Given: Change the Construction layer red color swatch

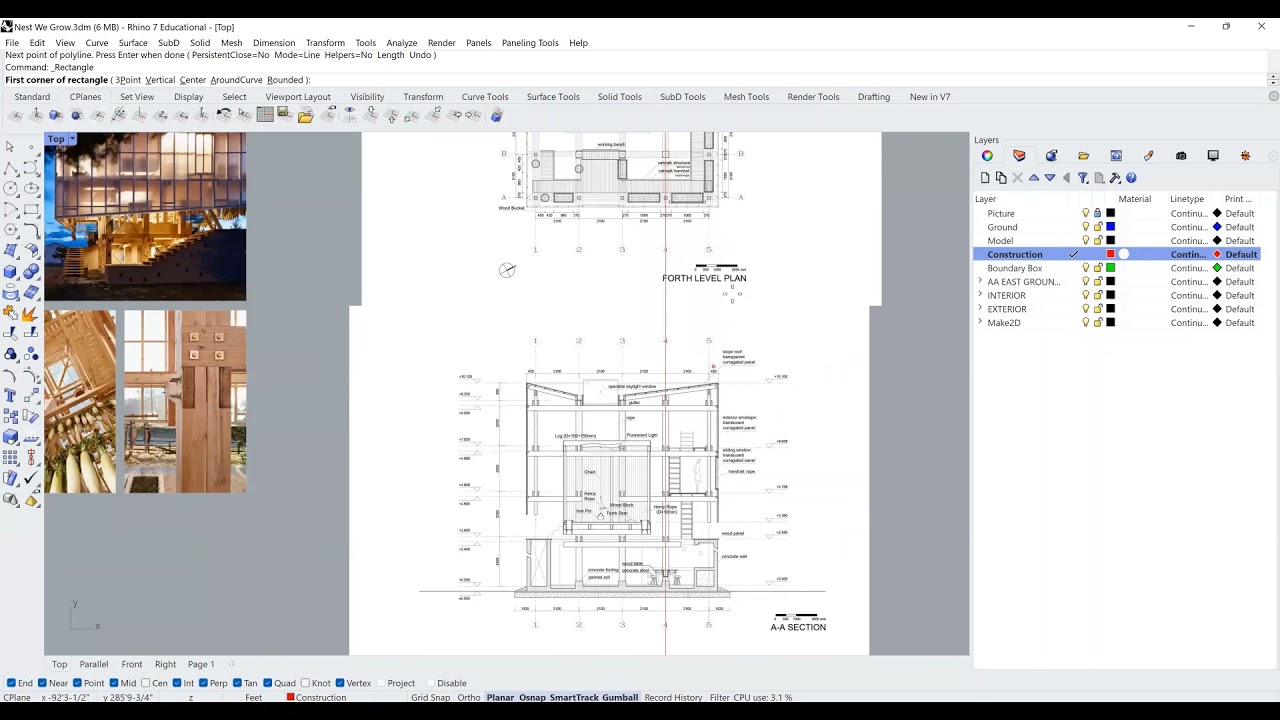Looking at the screenshot, I should point(1110,254).
